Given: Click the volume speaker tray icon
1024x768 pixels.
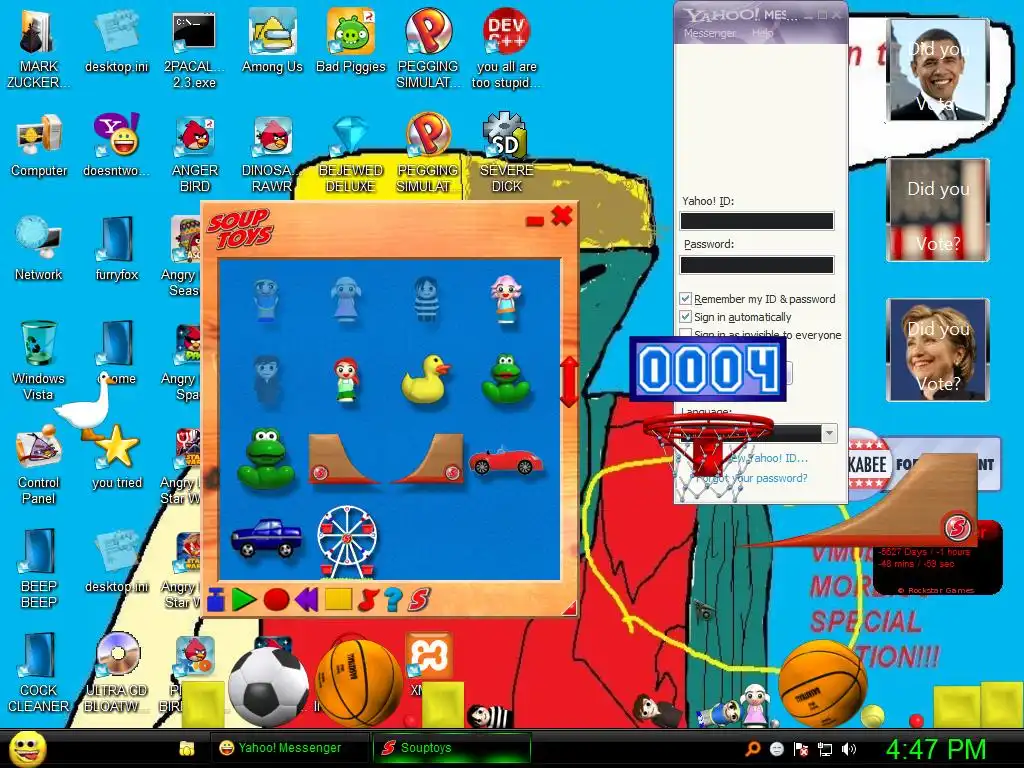Looking at the screenshot, I should click(x=849, y=749).
